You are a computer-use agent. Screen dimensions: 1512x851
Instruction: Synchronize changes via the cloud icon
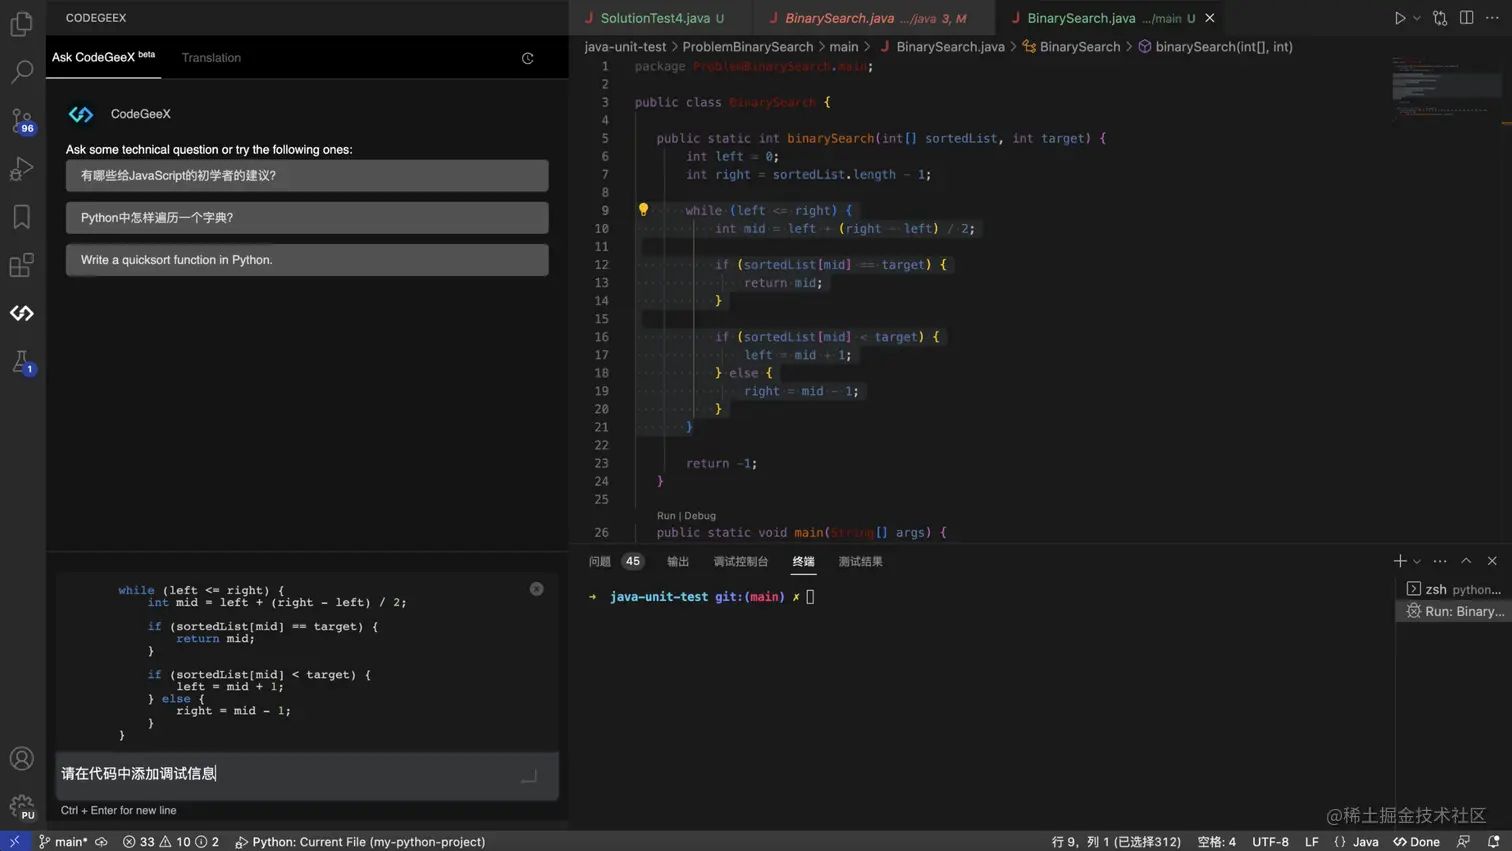(x=101, y=842)
